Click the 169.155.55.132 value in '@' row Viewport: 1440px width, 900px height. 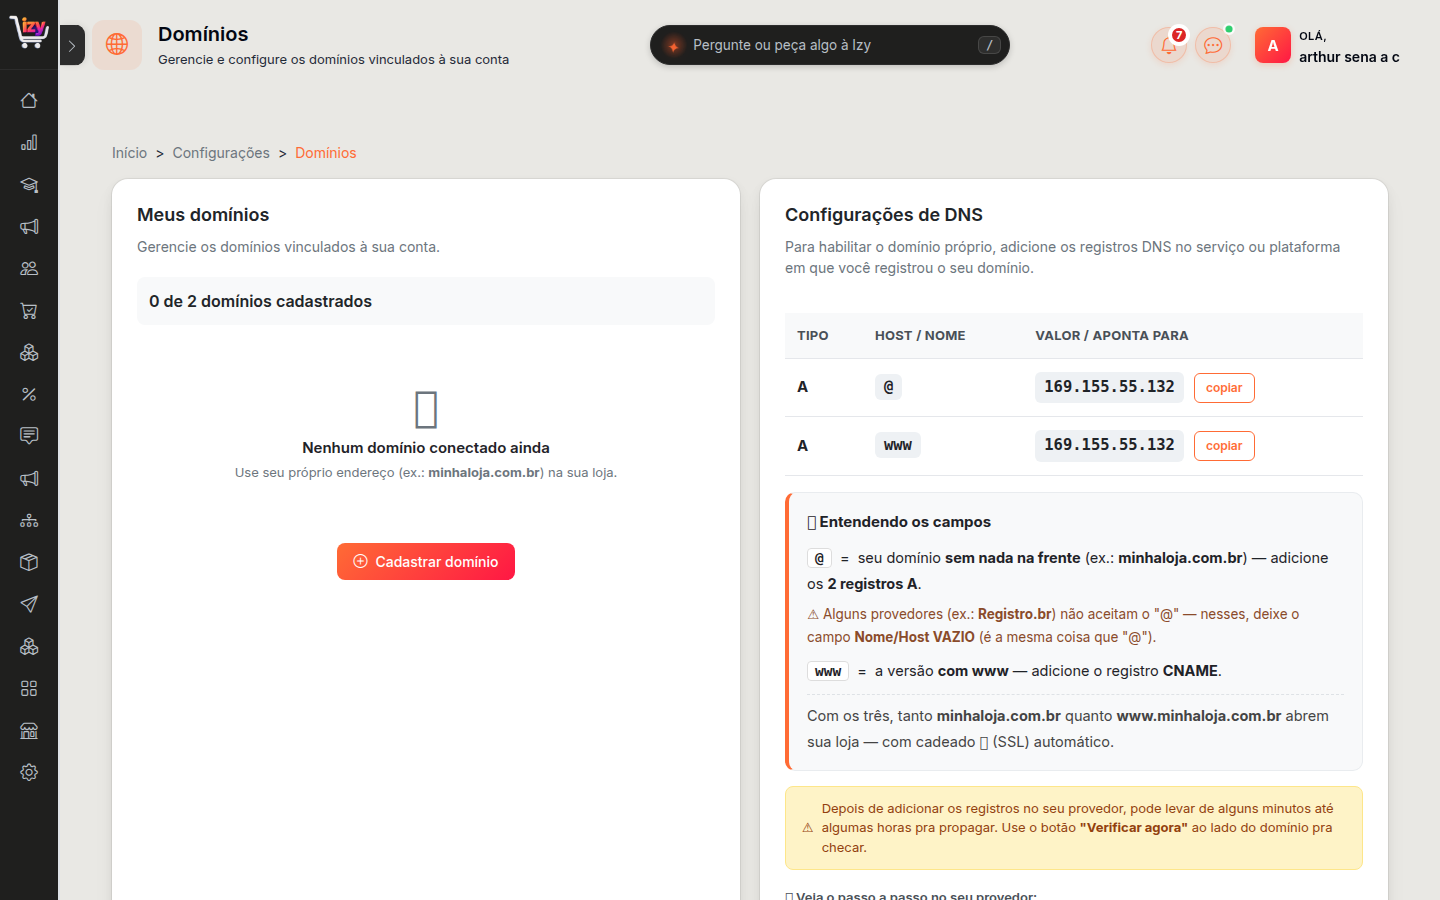1109,387
